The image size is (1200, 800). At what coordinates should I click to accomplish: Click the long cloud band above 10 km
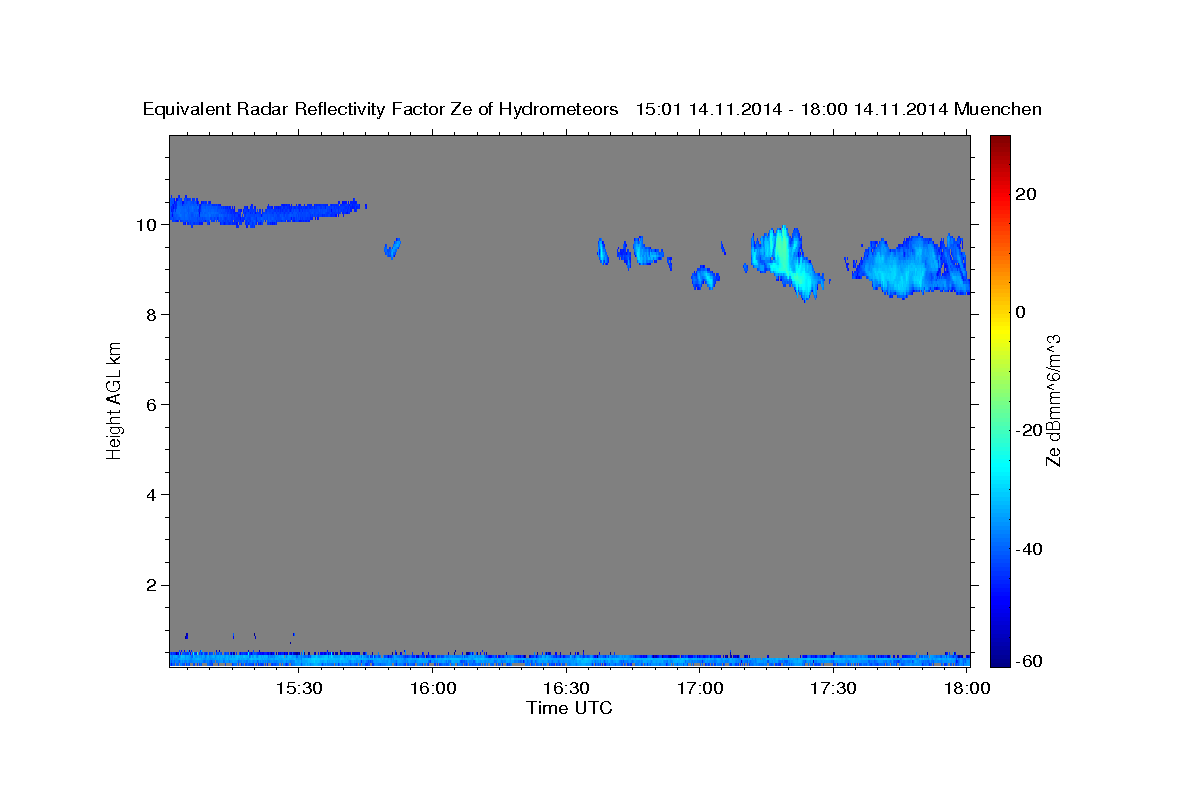[265, 211]
